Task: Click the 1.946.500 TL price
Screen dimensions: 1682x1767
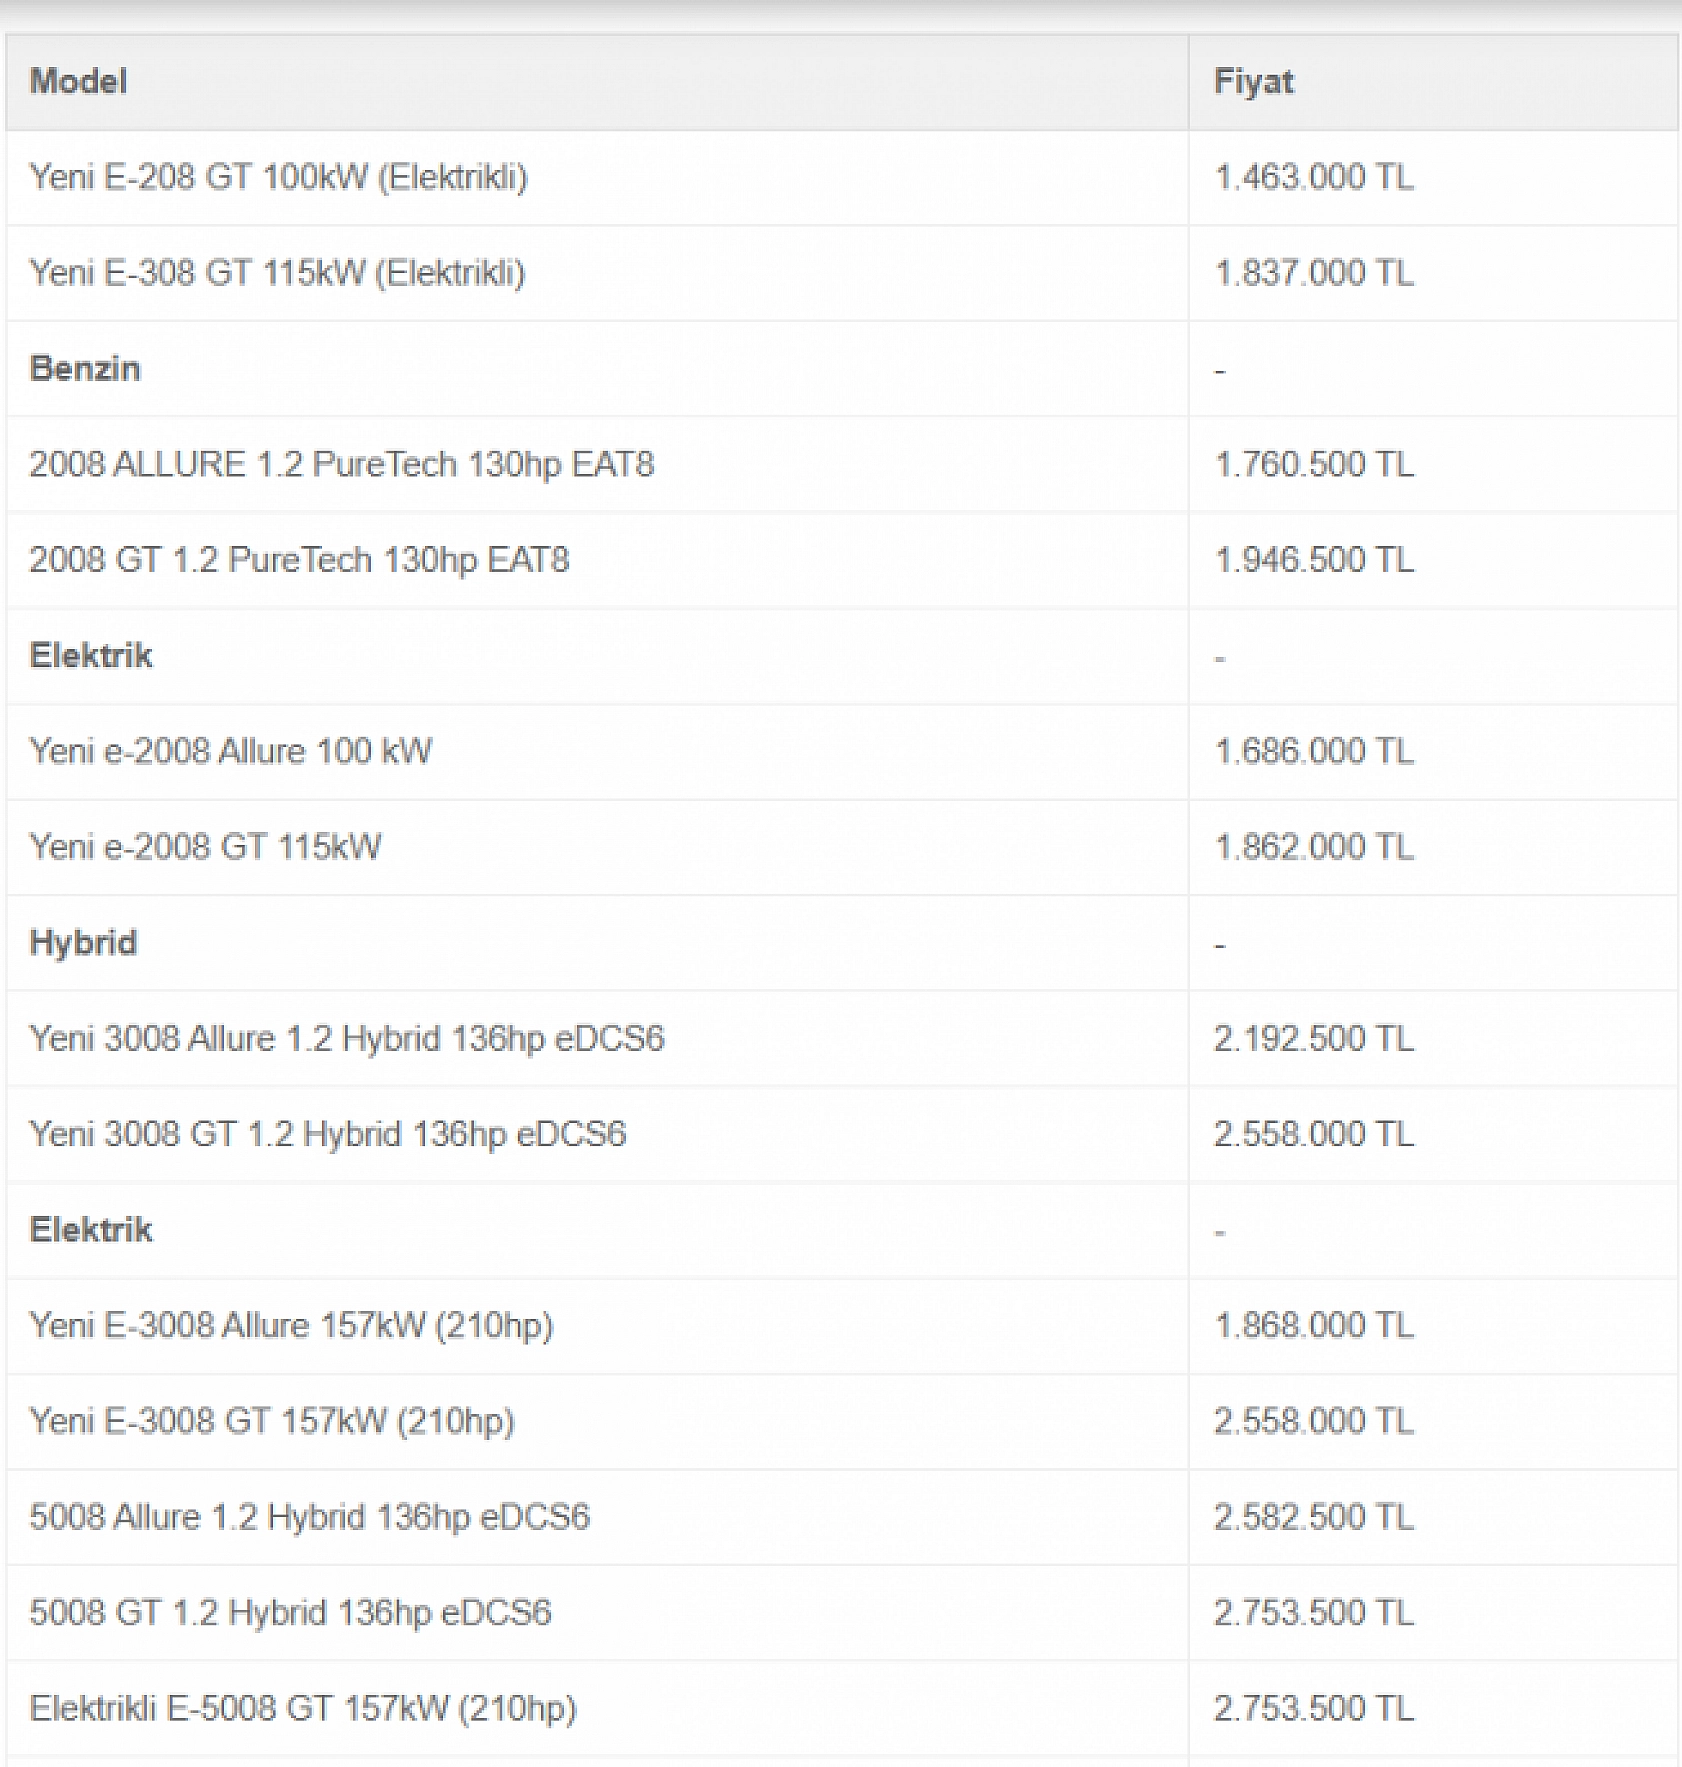Action: click(1313, 560)
